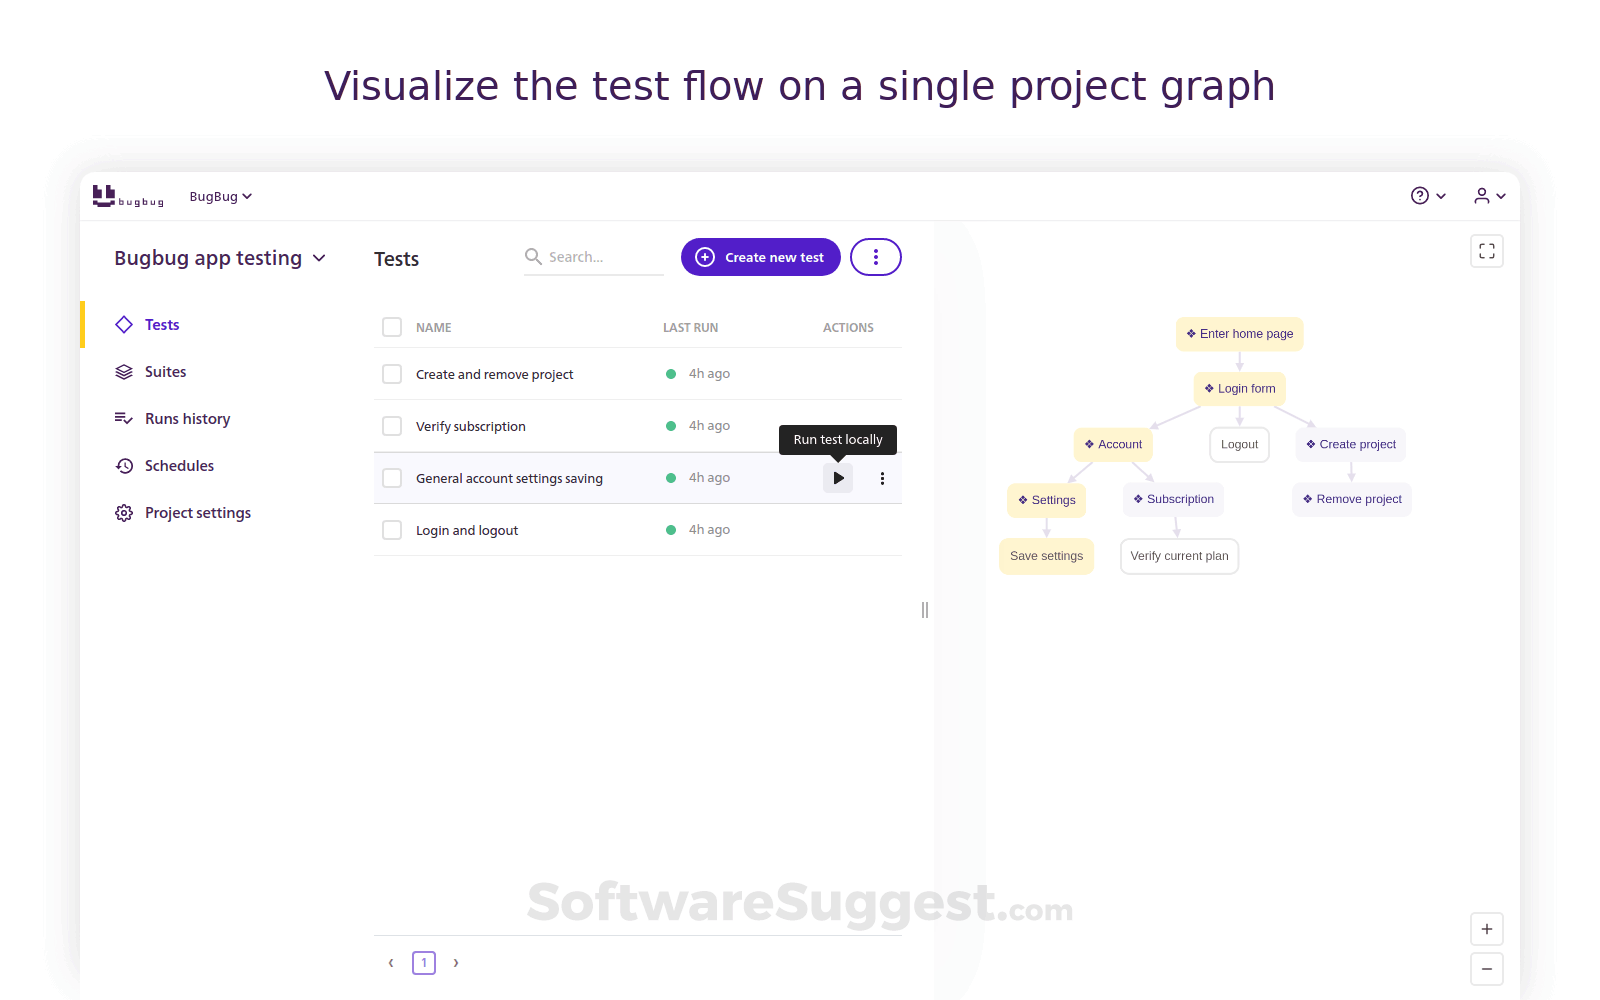
Task: Select all tests with the header checkbox
Action: click(391, 327)
